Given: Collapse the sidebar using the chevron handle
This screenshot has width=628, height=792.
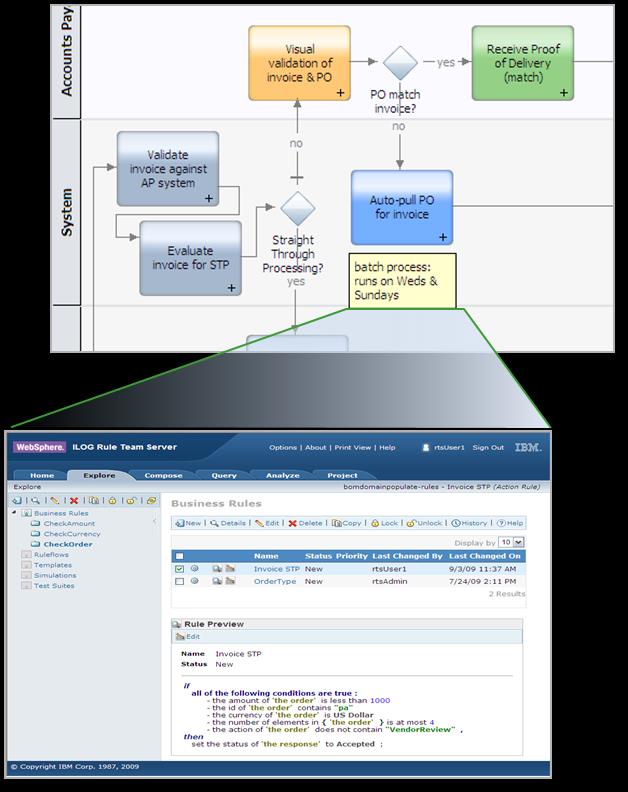Looking at the screenshot, I should [x=155, y=521].
